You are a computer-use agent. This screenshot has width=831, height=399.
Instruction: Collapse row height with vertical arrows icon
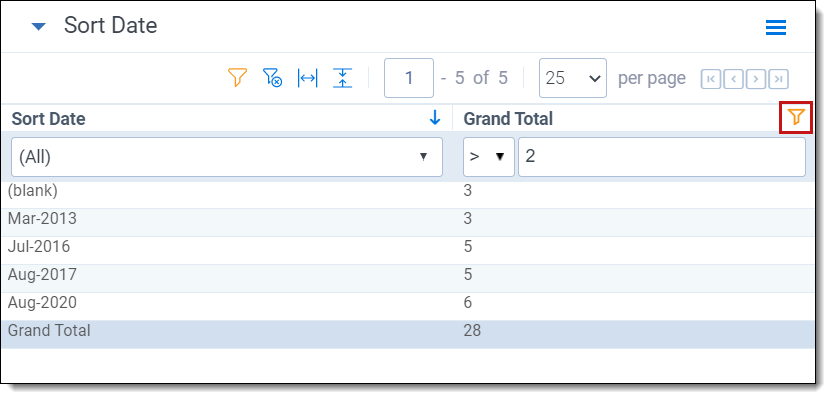pos(342,78)
